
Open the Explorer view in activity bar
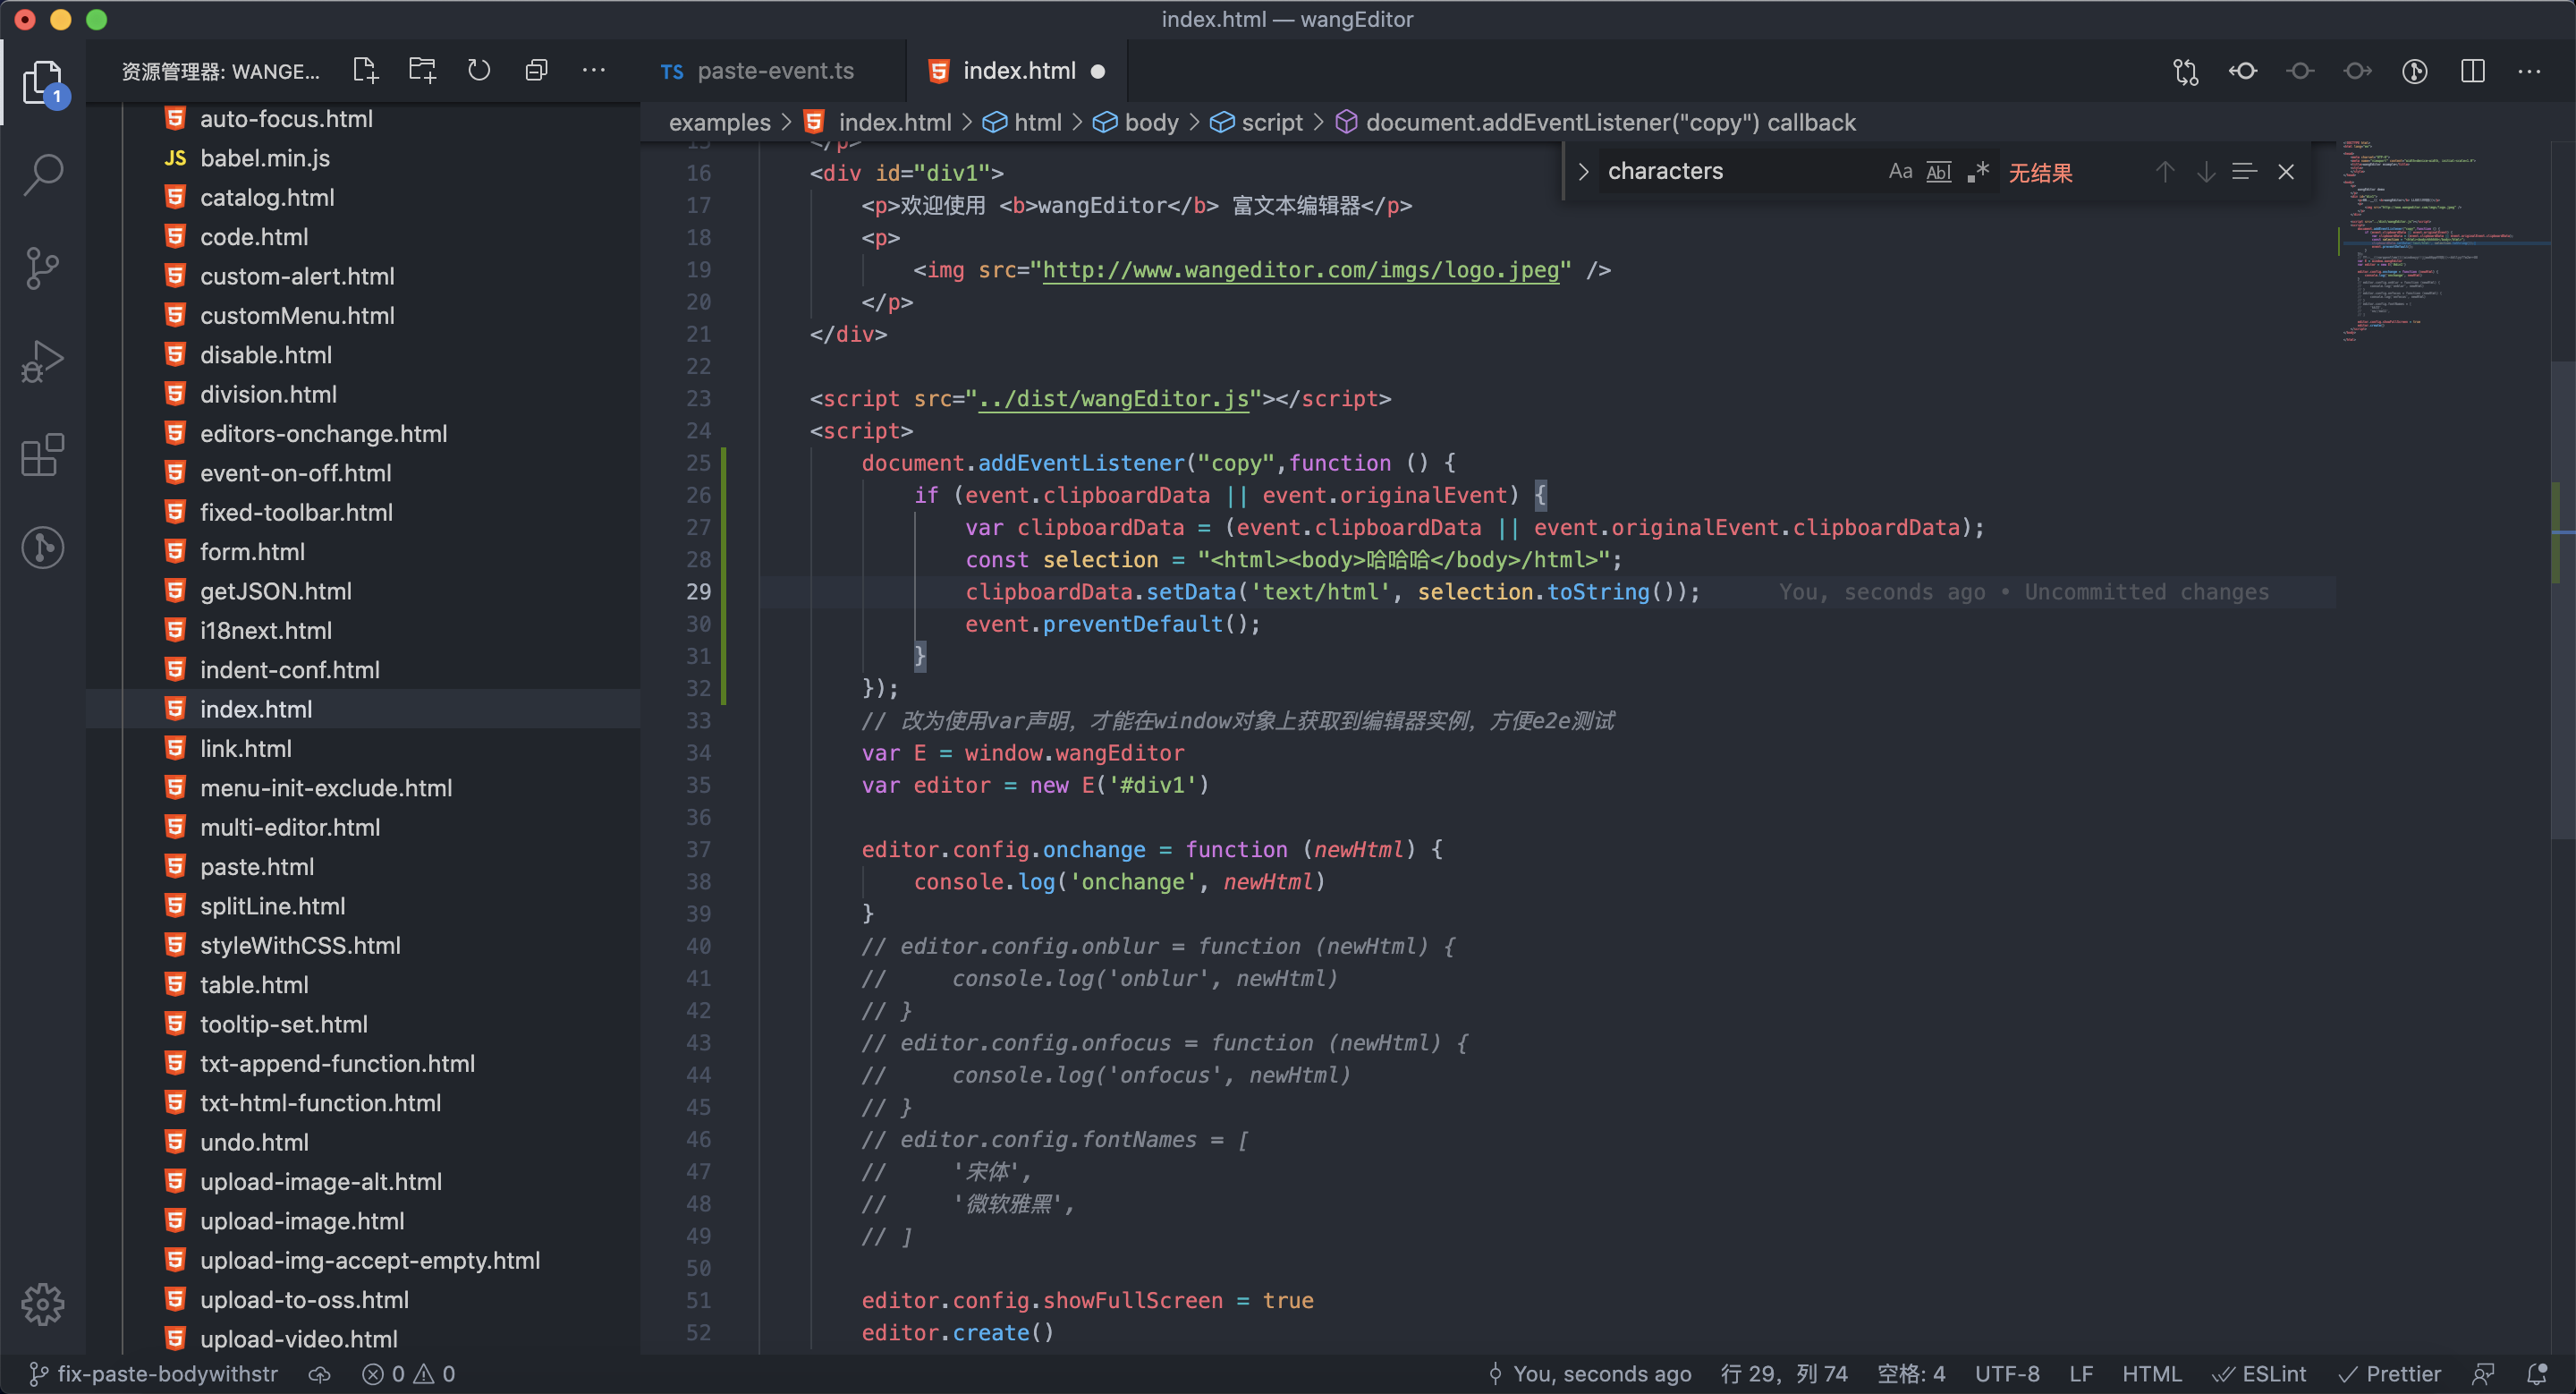point(43,82)
